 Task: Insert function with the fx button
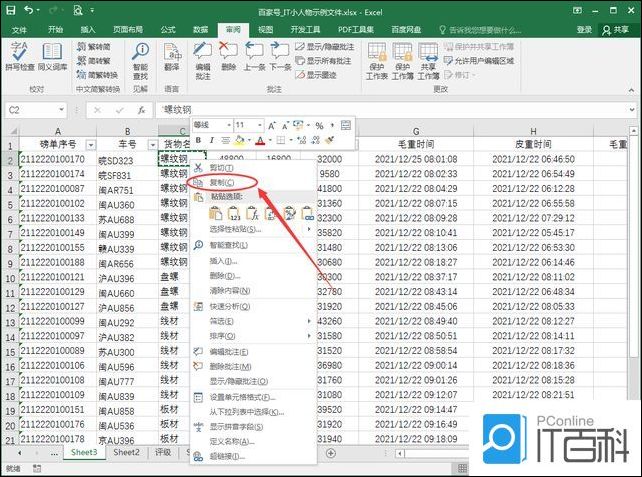coord(142,110)
